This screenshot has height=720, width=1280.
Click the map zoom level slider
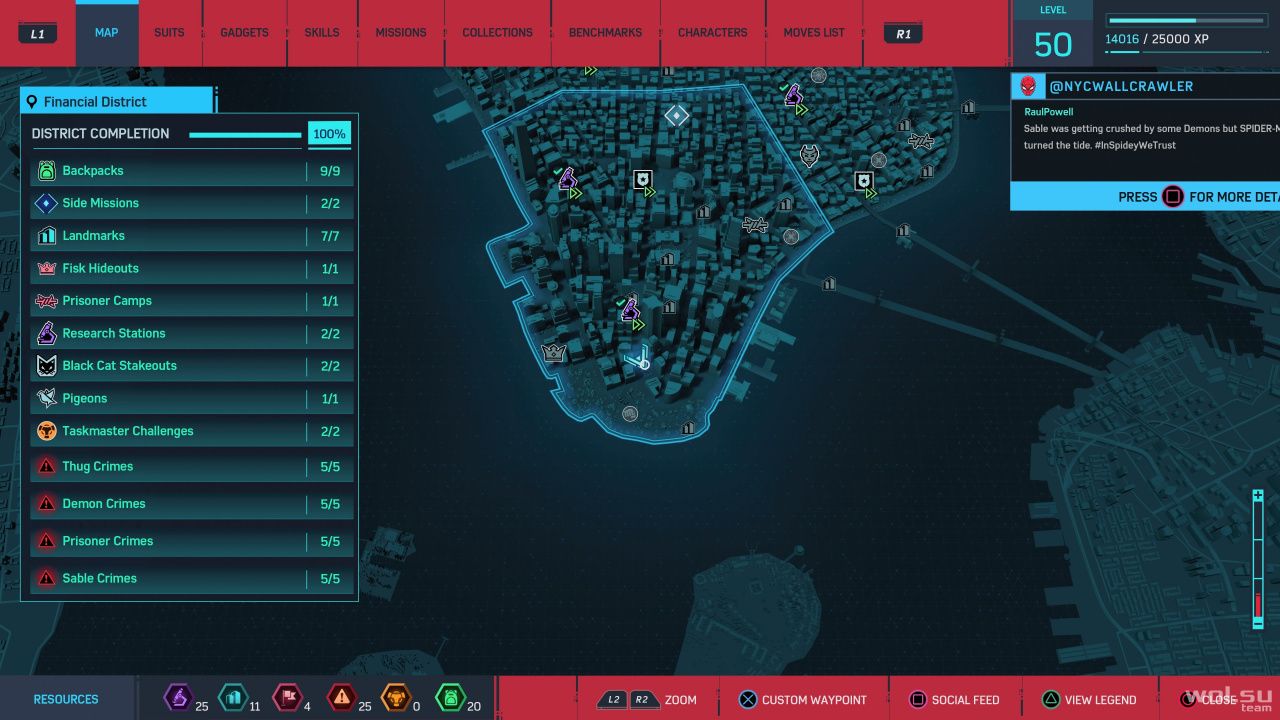tap(1258, 559)
